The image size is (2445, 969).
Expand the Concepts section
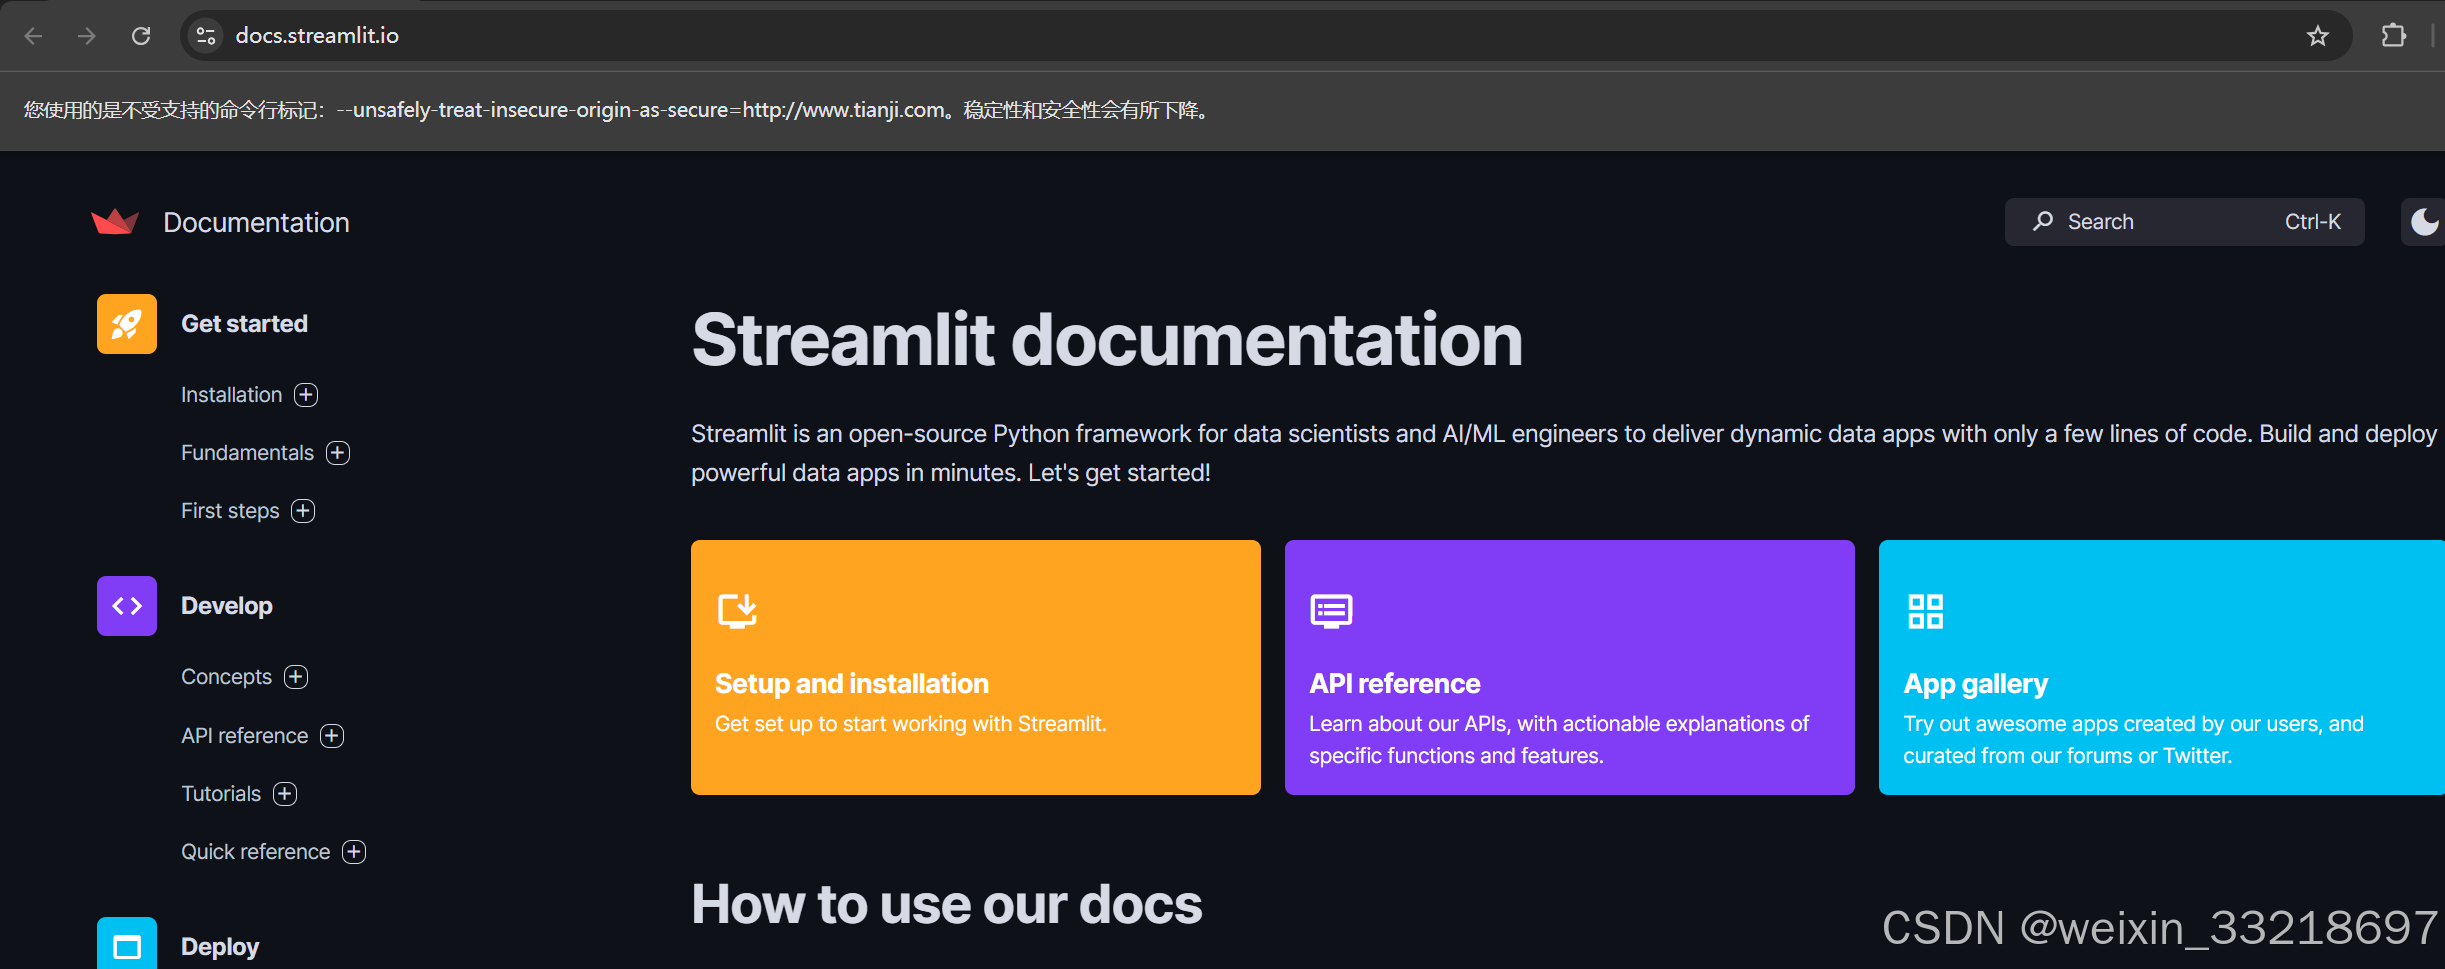point(296,677)
